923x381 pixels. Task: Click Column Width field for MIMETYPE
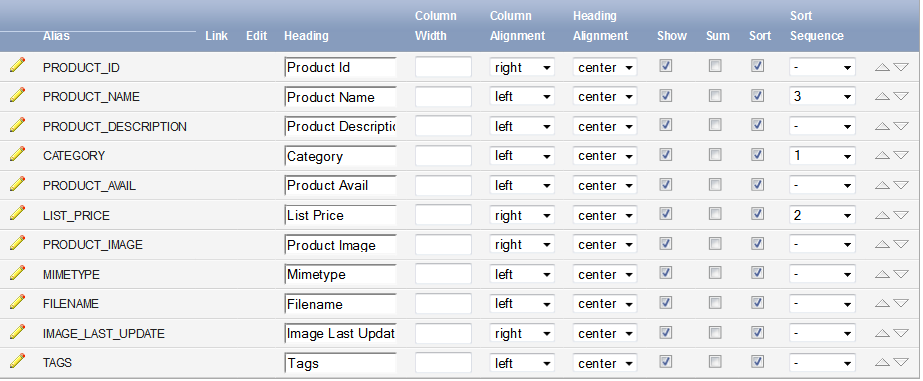443,274
